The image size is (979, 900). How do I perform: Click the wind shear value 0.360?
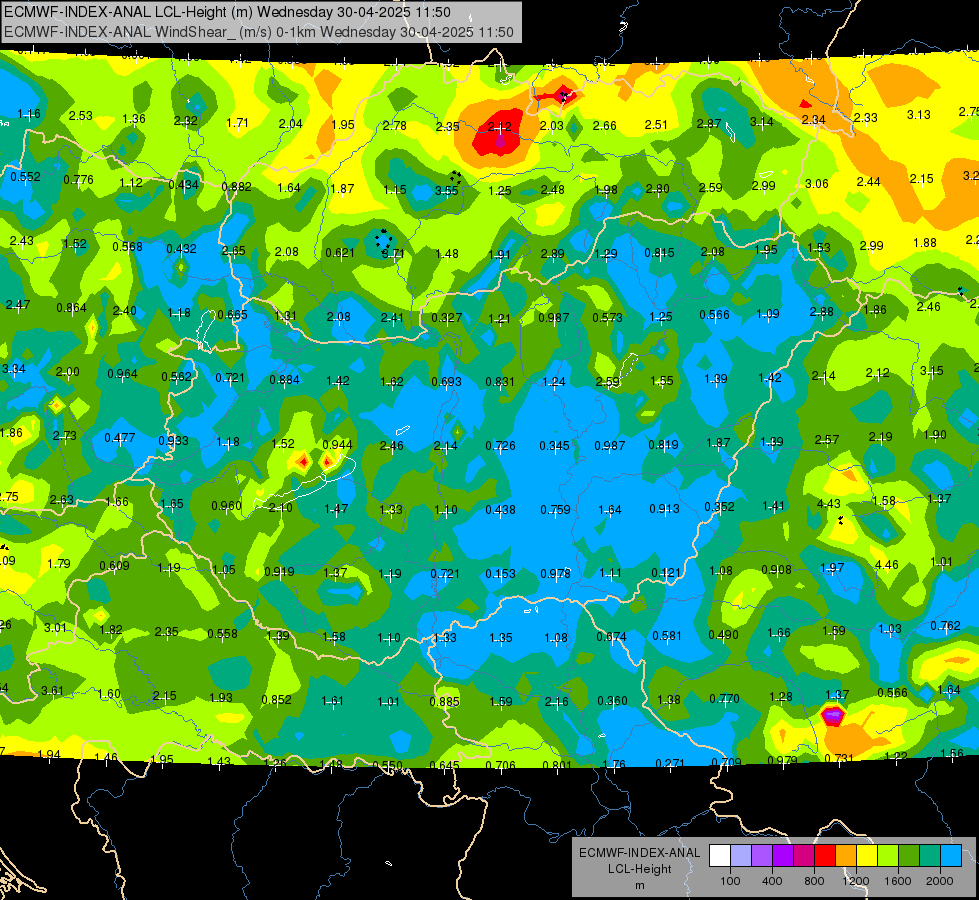click(x=612, y=701)
